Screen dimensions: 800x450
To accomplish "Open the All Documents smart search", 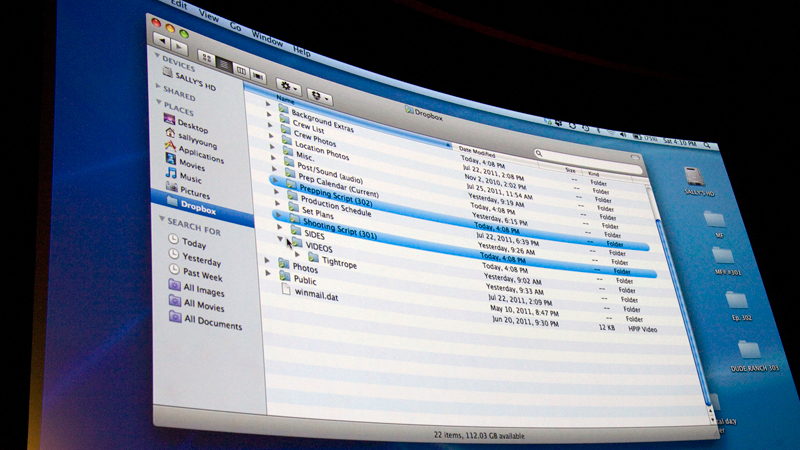I will 205,320.
